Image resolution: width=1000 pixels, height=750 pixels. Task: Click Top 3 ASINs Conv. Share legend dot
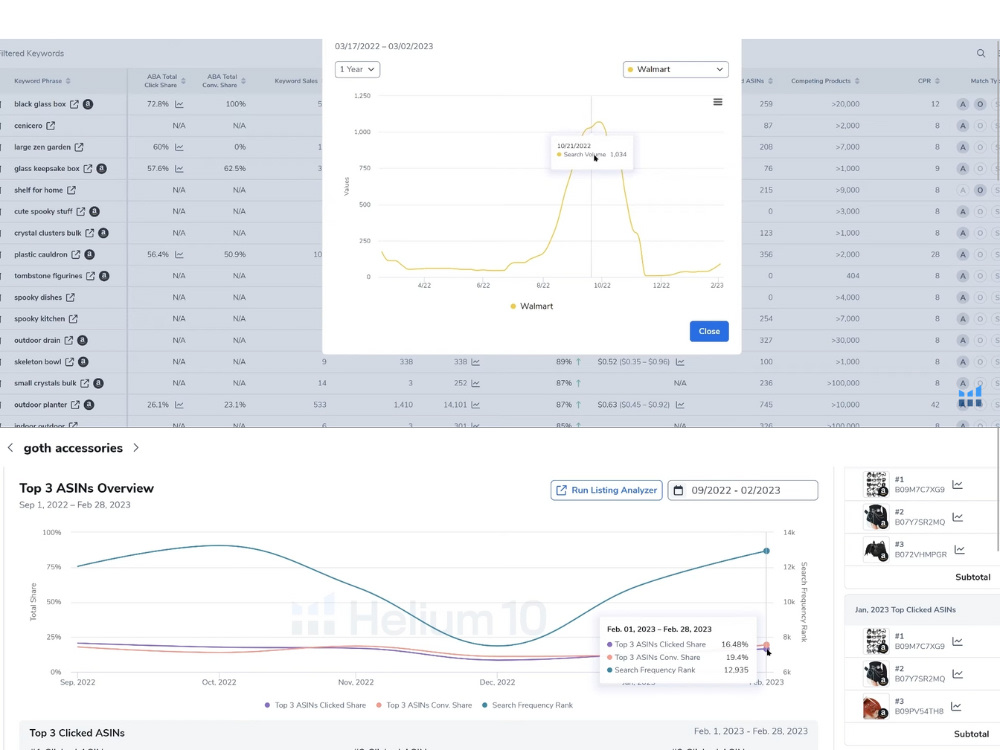[379, 705]
